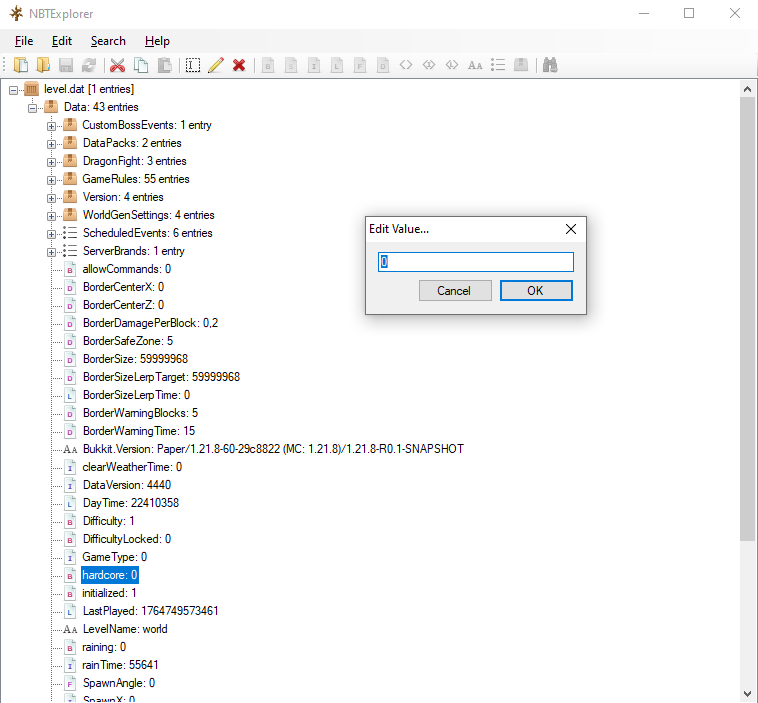Click the Cut scissors icon
This screenshot has height=703, width=758.
point(117,65)
